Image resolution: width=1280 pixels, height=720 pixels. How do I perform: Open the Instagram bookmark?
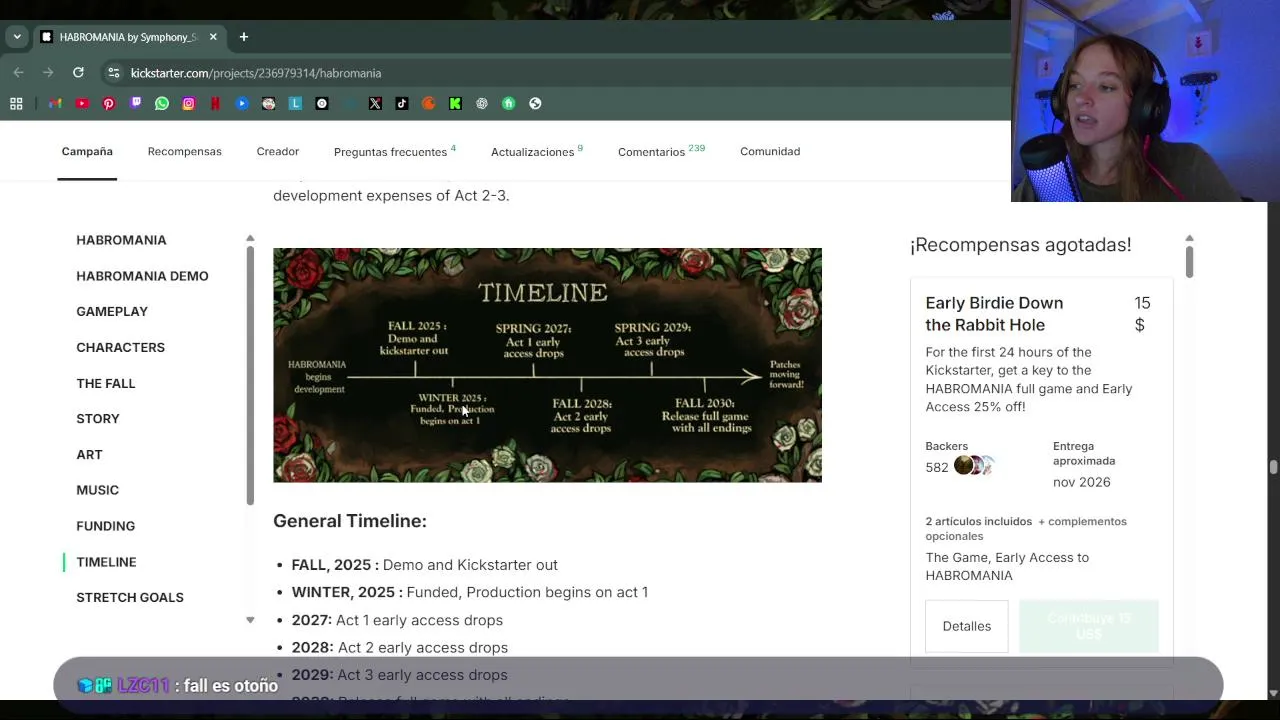tap(189, 103)
